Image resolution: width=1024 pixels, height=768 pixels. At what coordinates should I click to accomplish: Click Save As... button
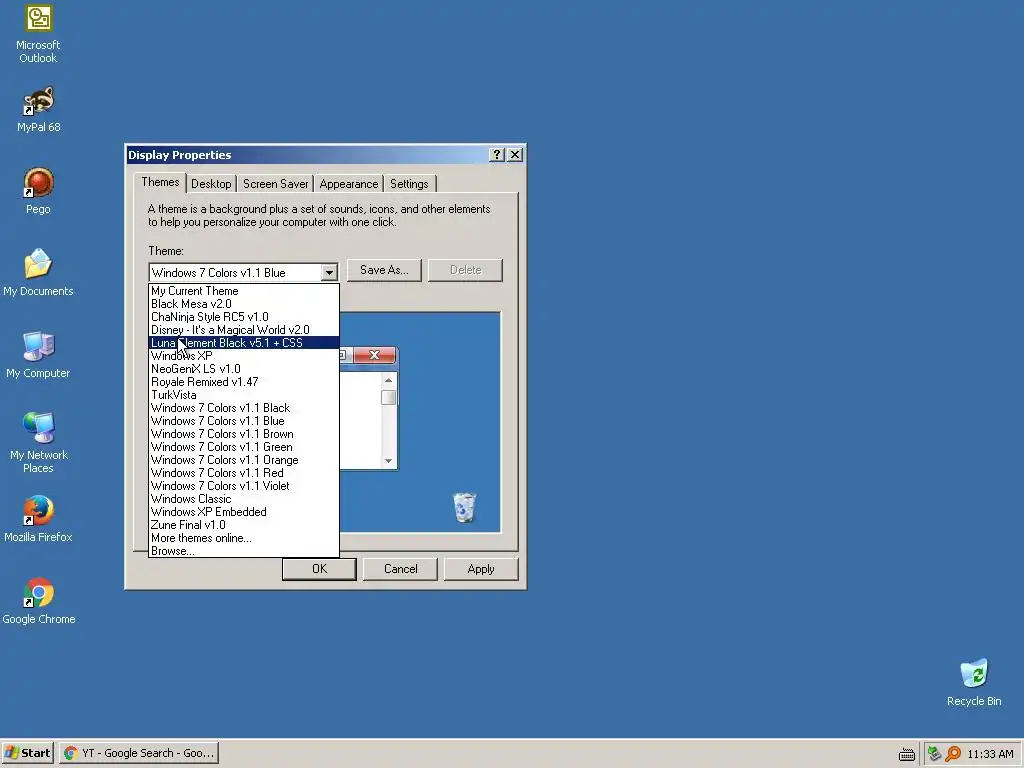[x=384, y=270]
